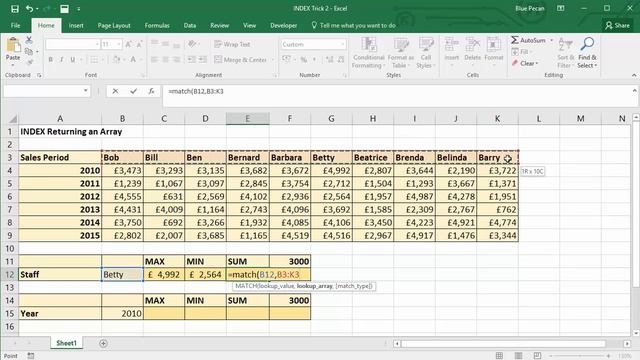This screenshot has height=360, width=640.
Task: Click the Copy icon in Clipboard group
Action: (29, 51)
